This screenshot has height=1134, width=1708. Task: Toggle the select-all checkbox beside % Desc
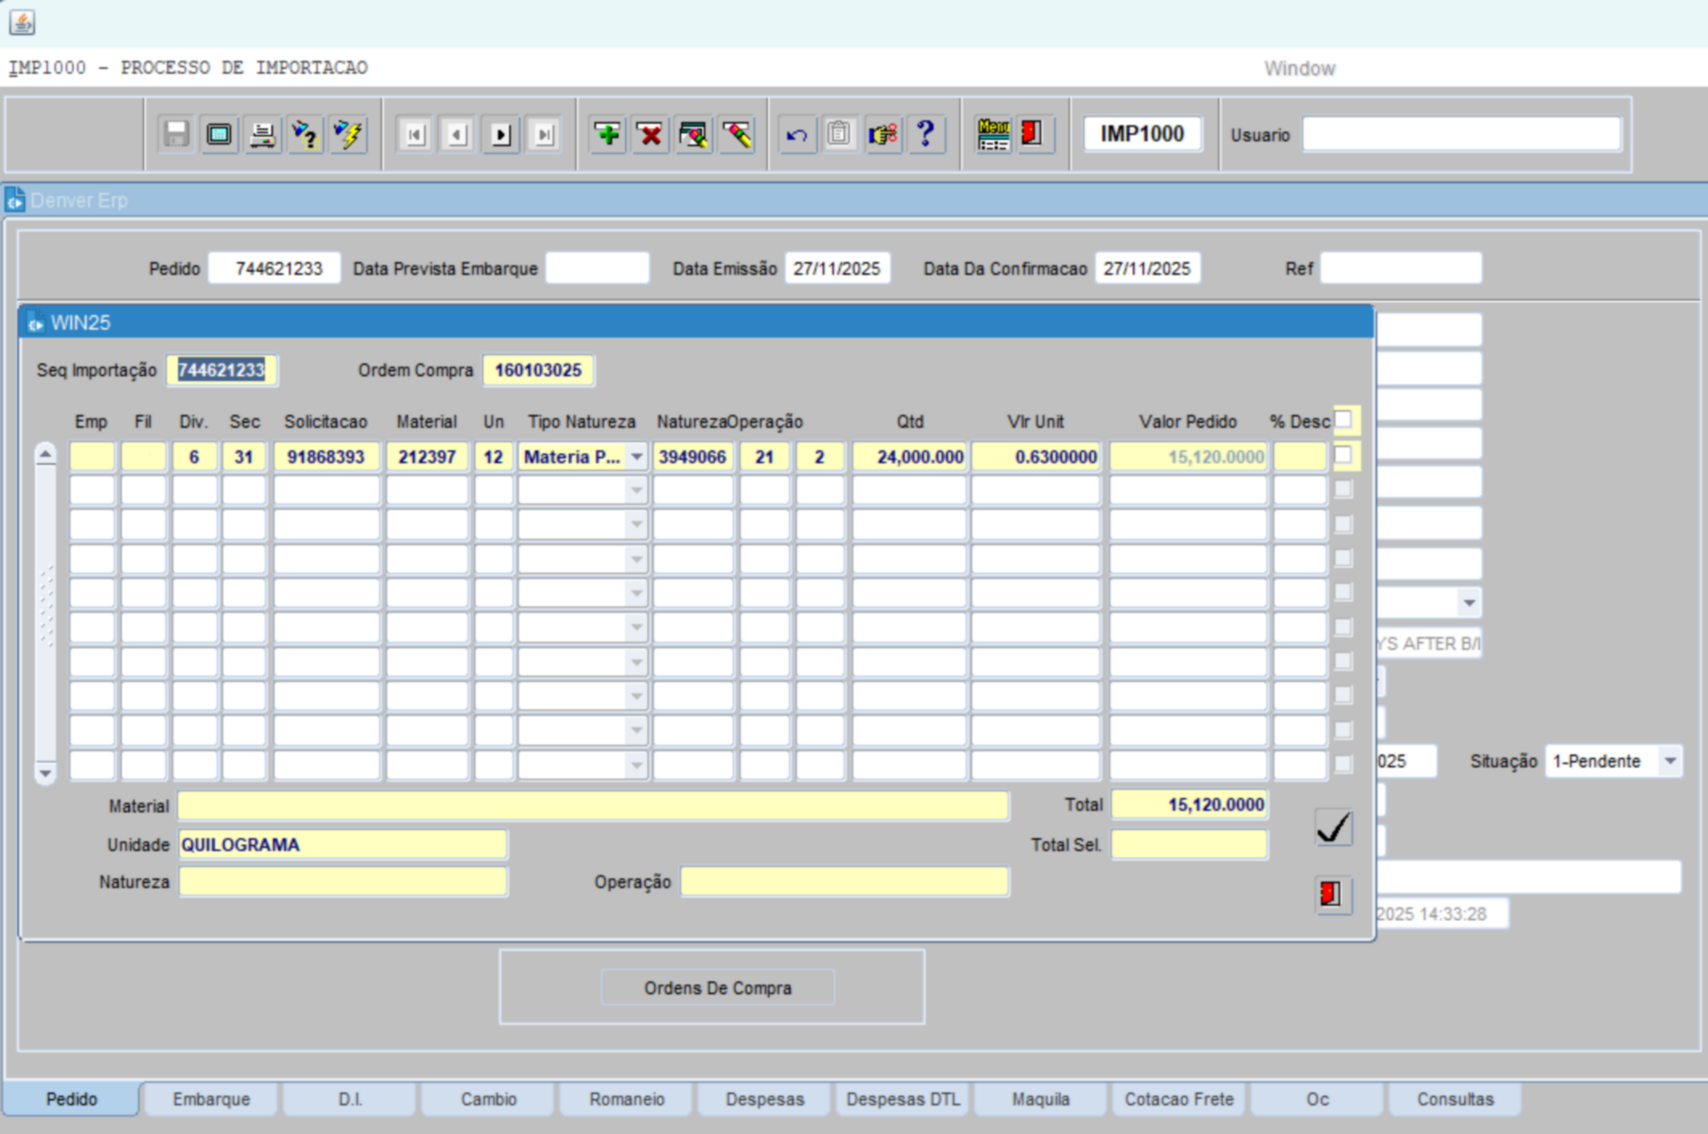pyautogui.click(x=1343, y=420)
